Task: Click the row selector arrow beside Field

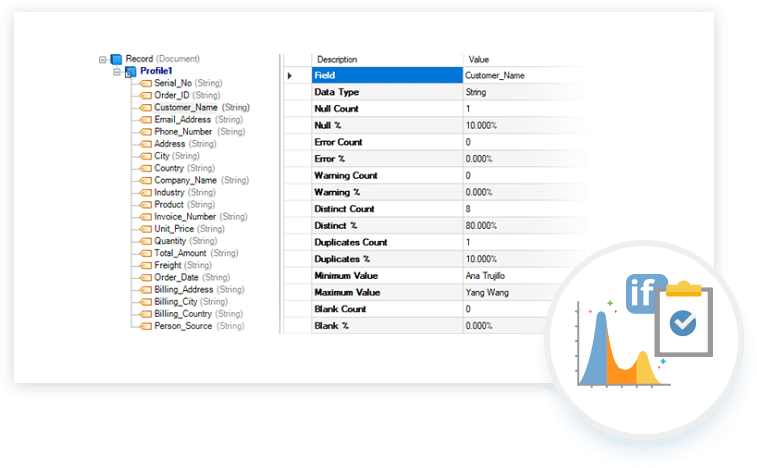Action: [x=291, y=75]
